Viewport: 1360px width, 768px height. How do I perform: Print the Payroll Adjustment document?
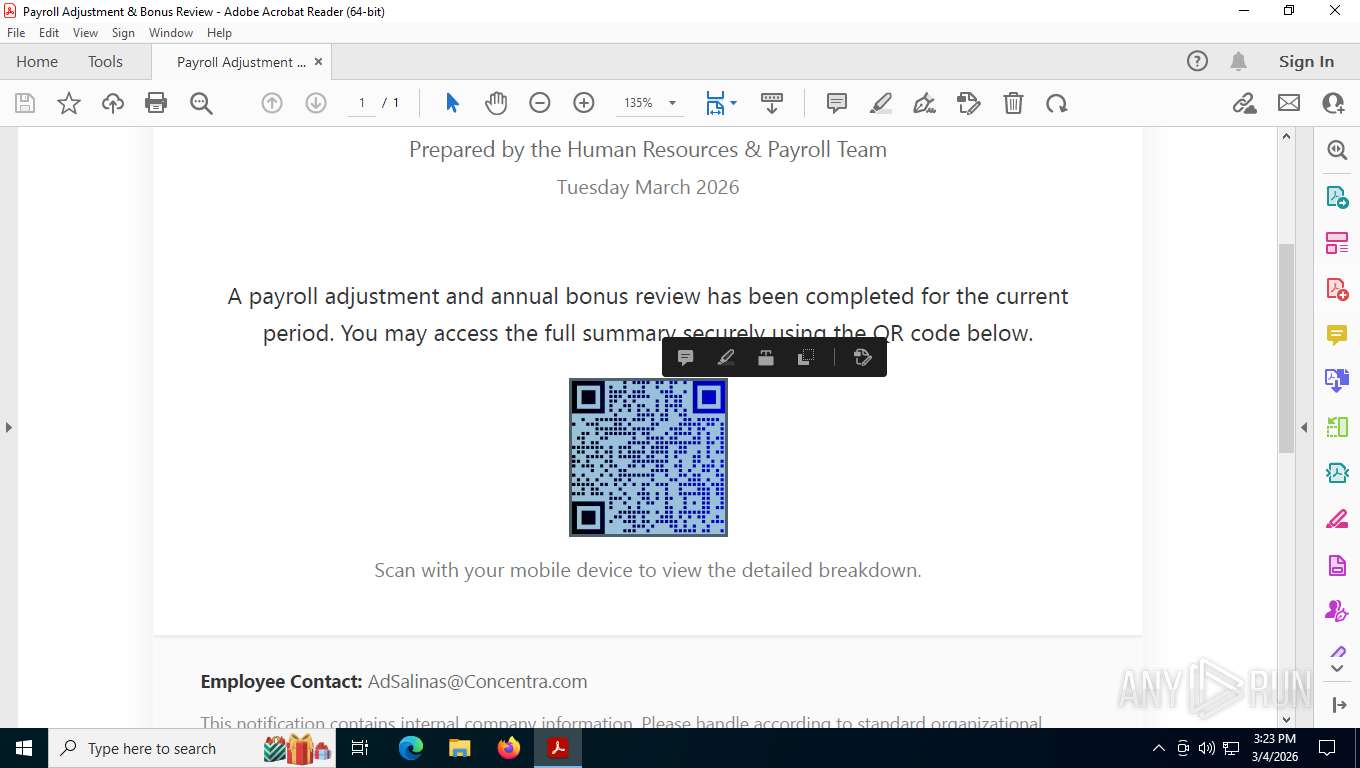pos(156,103)
